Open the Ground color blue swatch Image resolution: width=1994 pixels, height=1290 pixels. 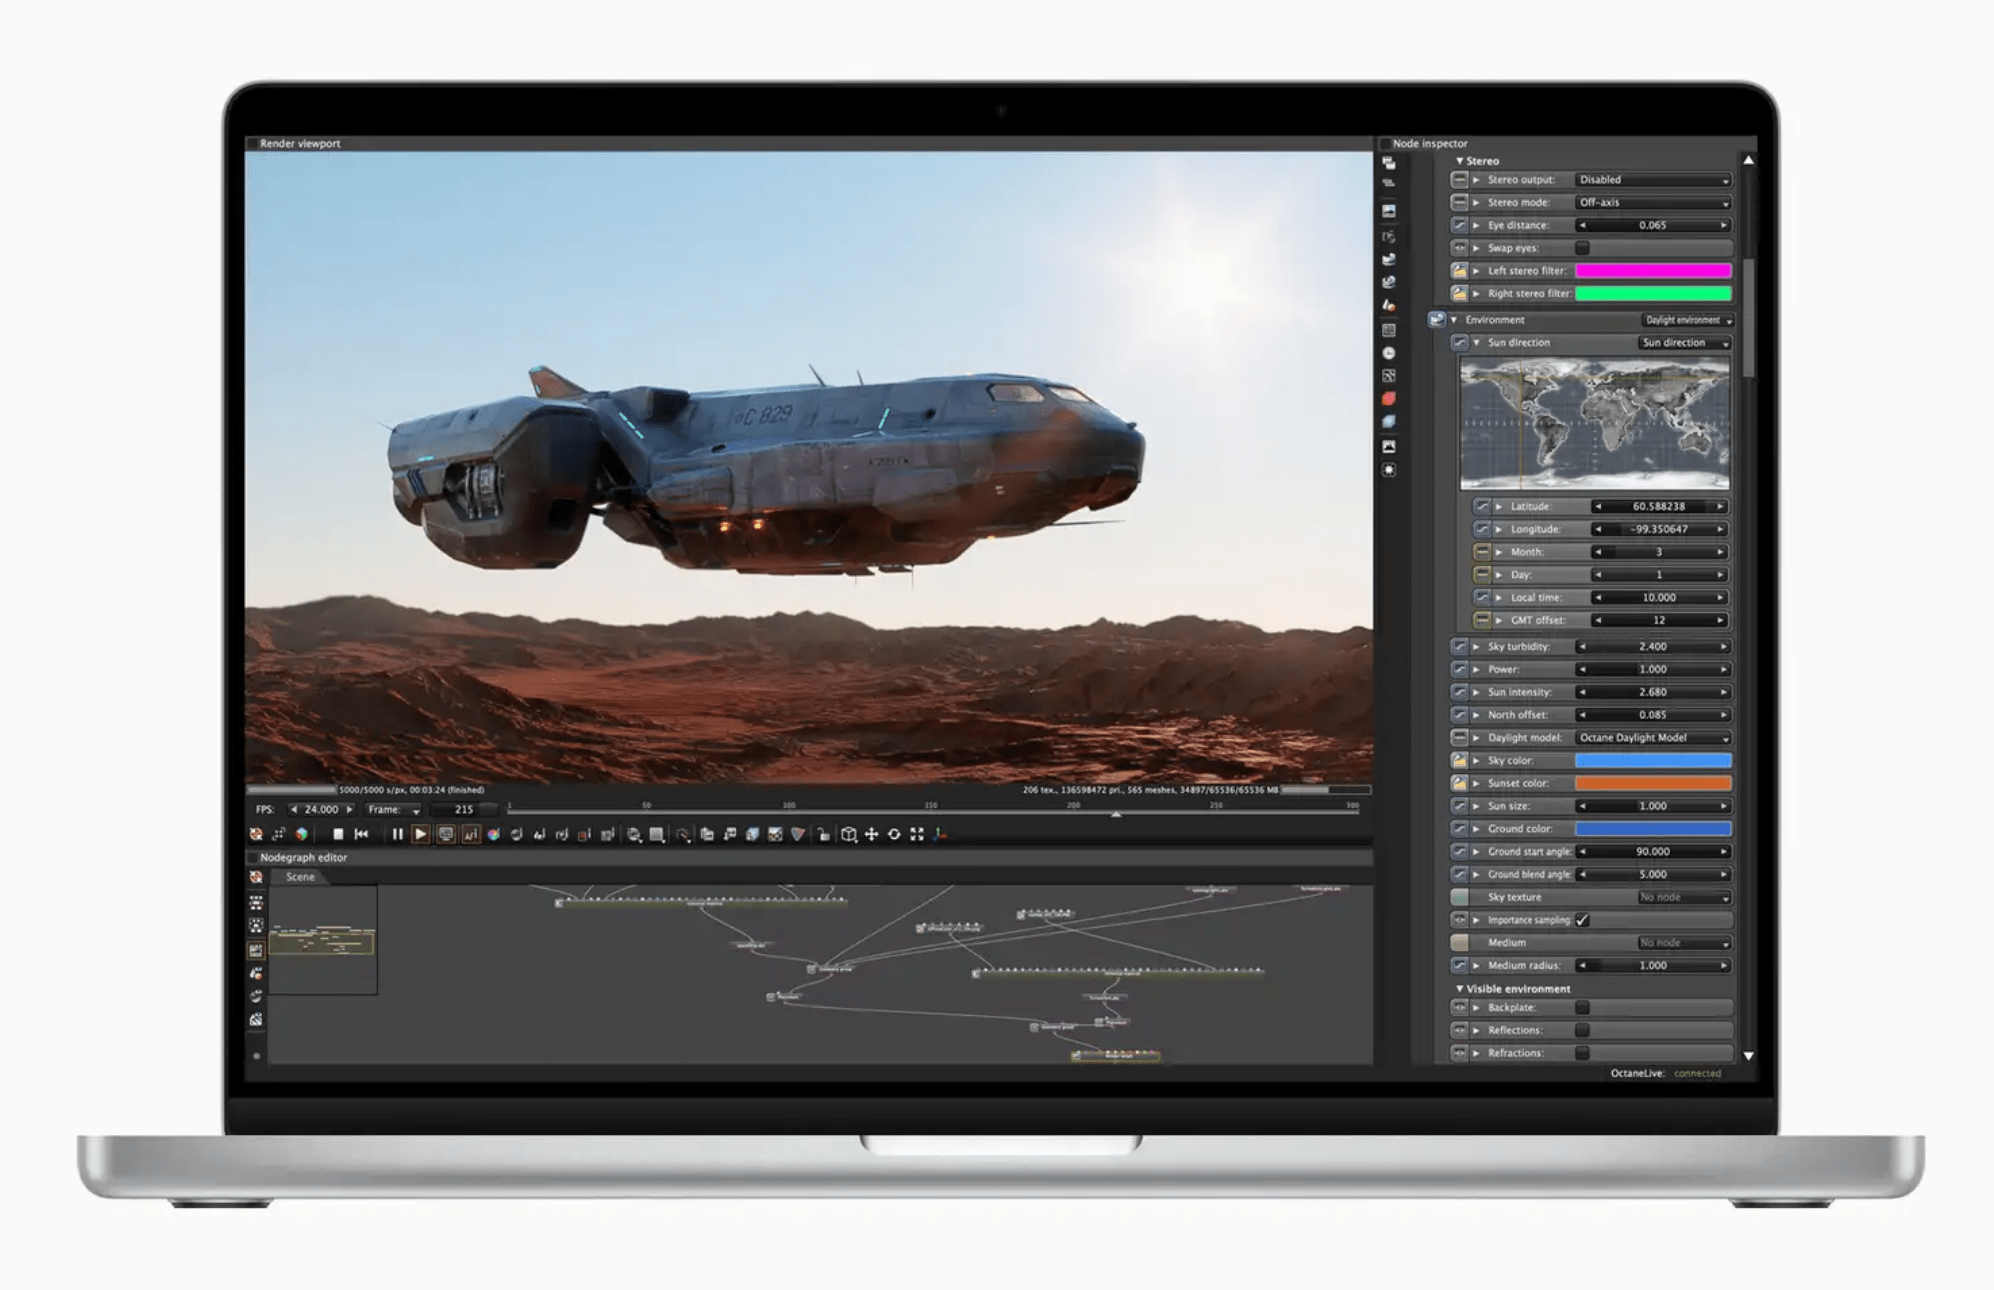pyautogui.click(x=1653, y=829)
